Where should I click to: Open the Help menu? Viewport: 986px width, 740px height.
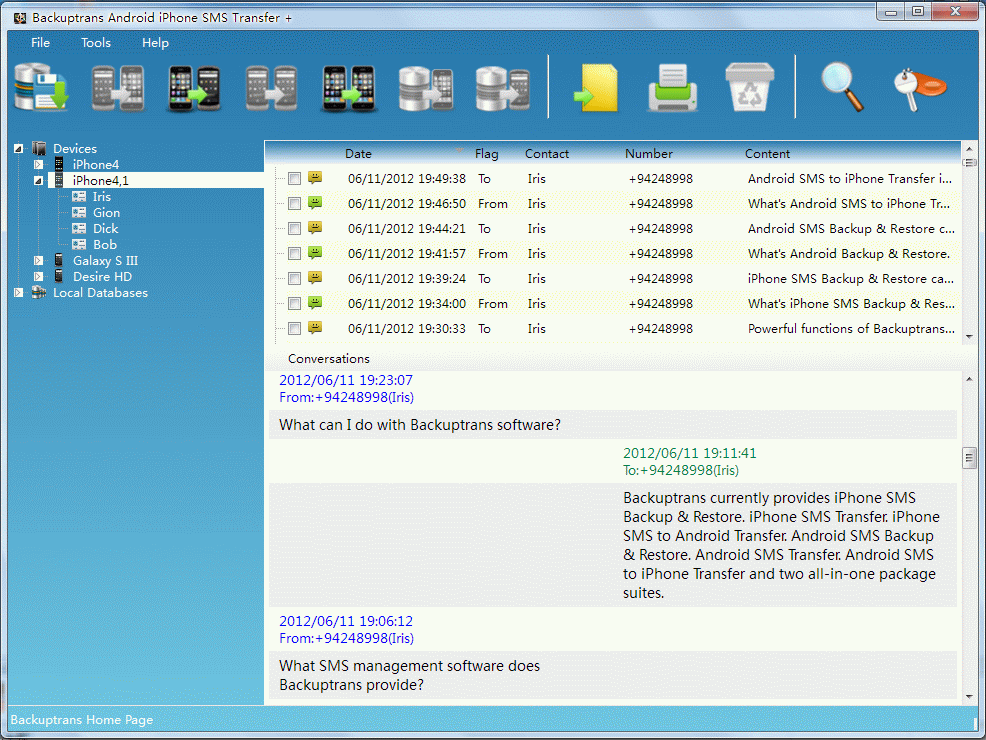pyautogui.click(x=155, y=43)
